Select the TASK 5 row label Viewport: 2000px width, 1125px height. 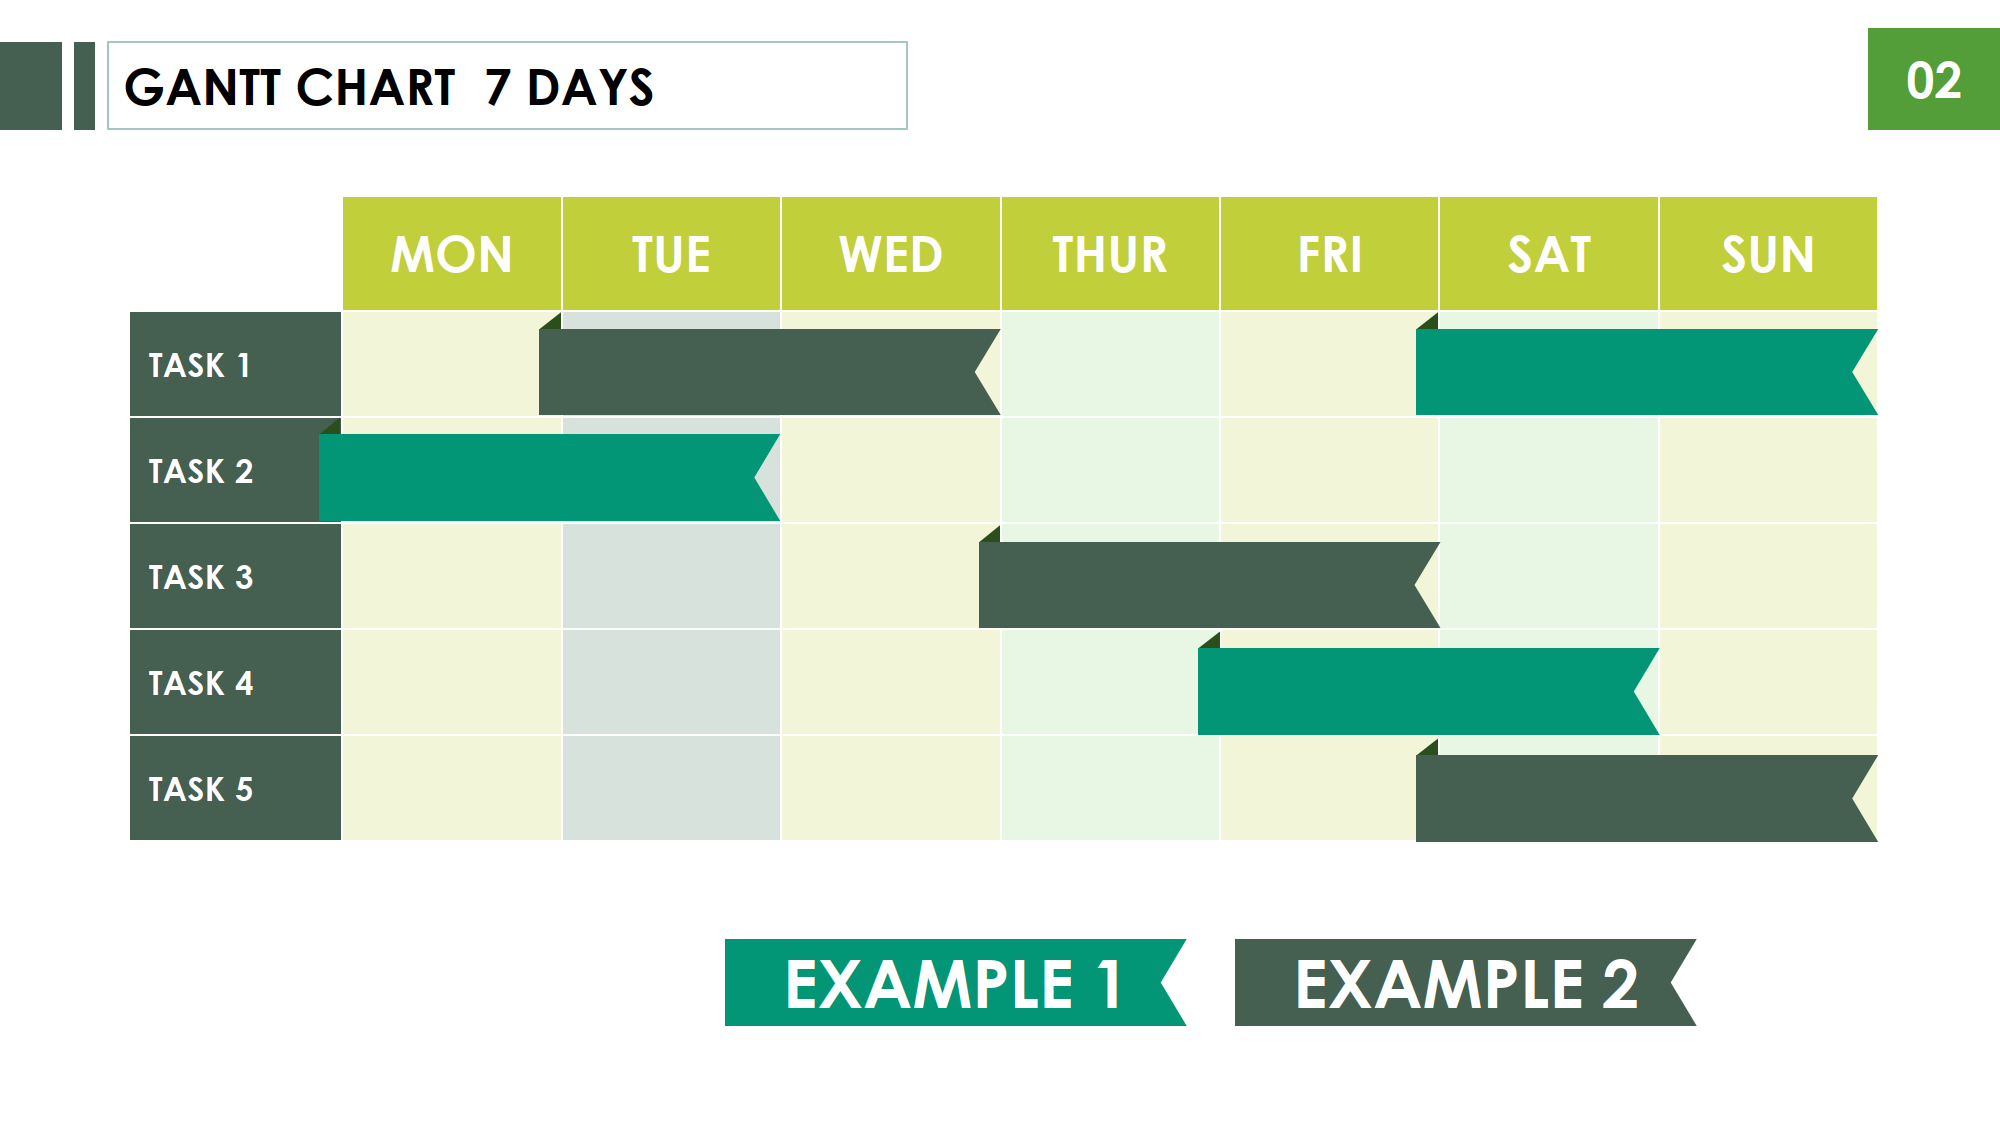click(x=236, y=788)
